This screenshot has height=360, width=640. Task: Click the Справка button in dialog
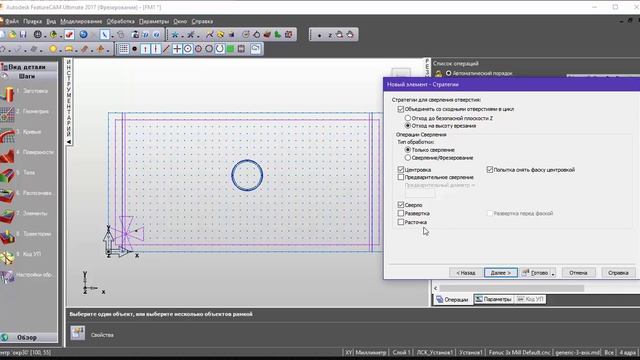click(618, 273)
